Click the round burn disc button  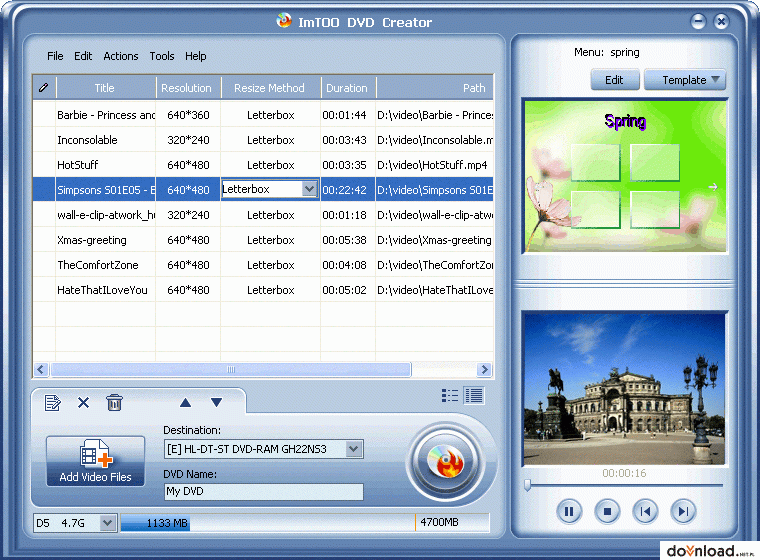[445, 462]
